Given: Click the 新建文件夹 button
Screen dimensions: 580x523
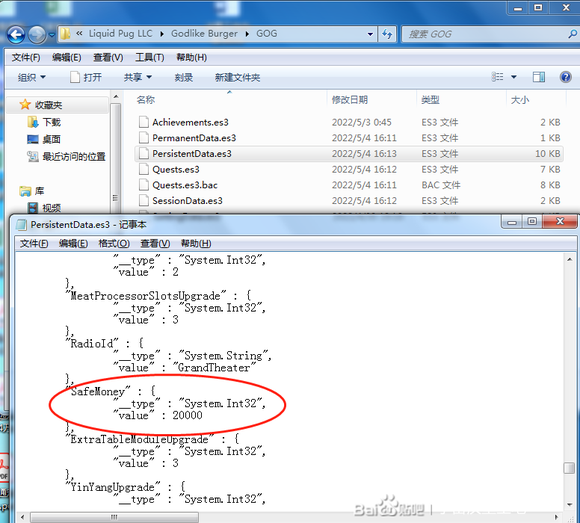Looking at the screenshot, I should tap(237, 77).
